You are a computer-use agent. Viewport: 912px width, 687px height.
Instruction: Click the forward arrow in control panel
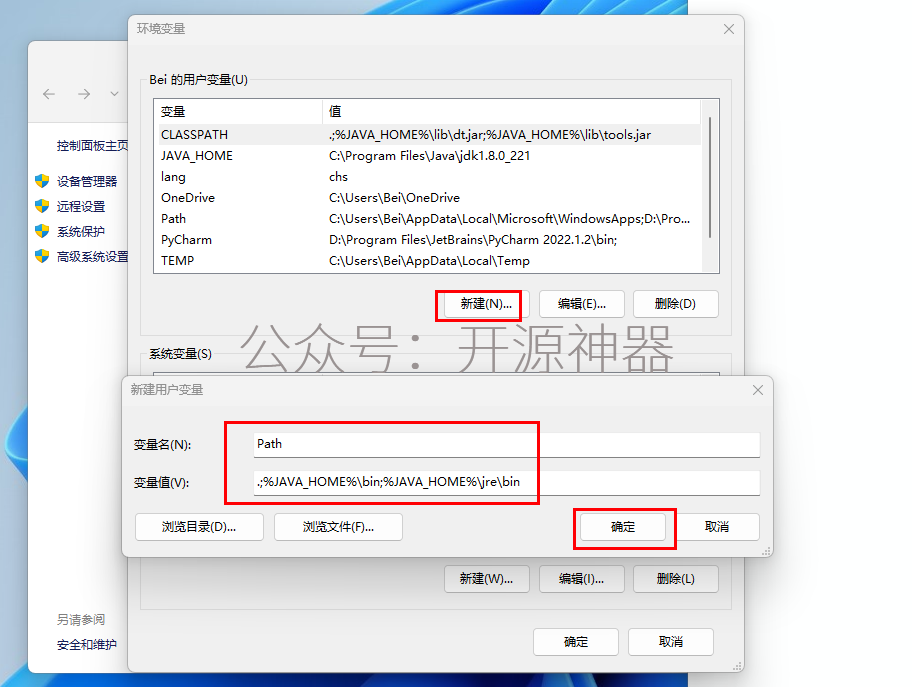pos(84,94)
